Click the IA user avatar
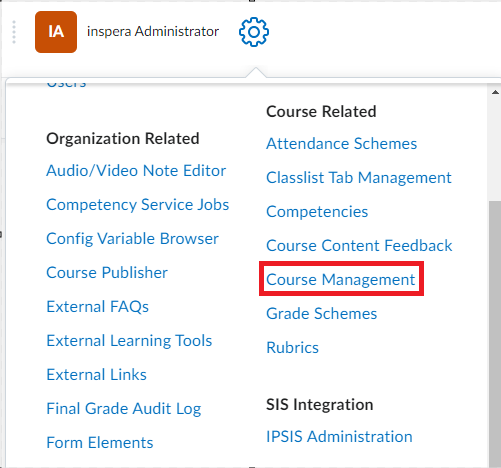Image resolution: width=501 pixels, height=468 pixels. pos(56,32)
